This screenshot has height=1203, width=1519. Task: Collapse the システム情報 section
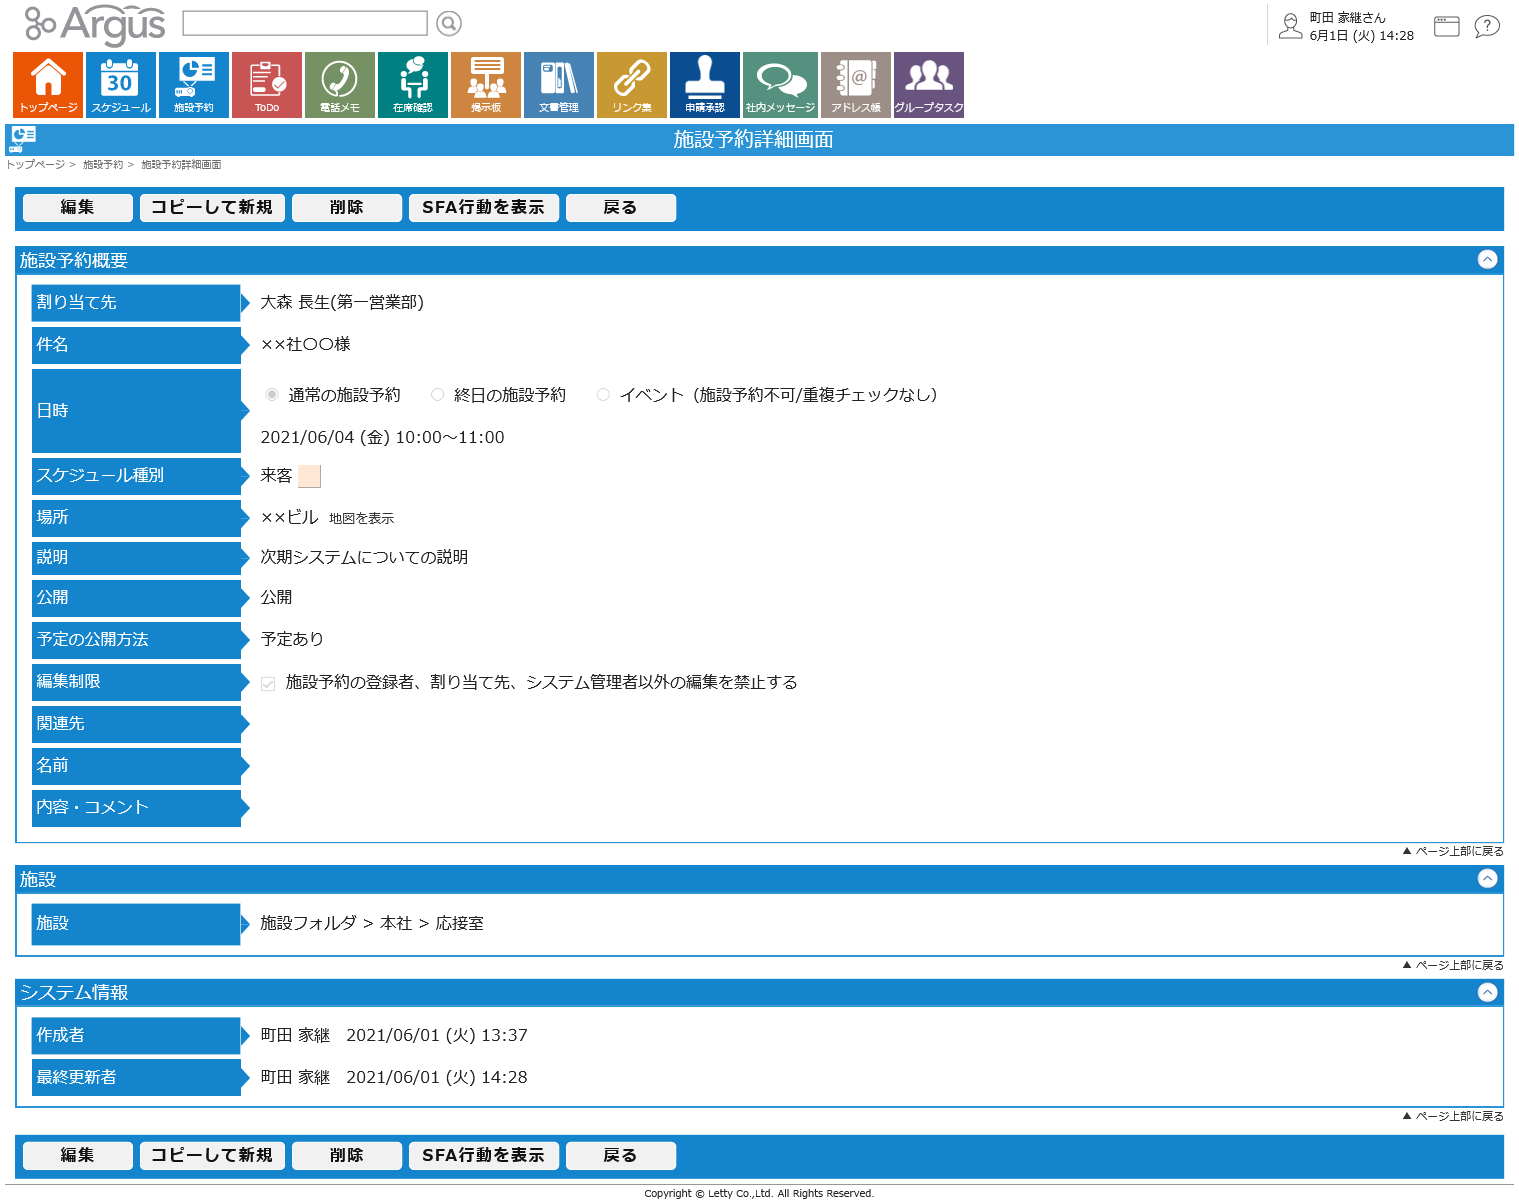[x=1488, y=992]
